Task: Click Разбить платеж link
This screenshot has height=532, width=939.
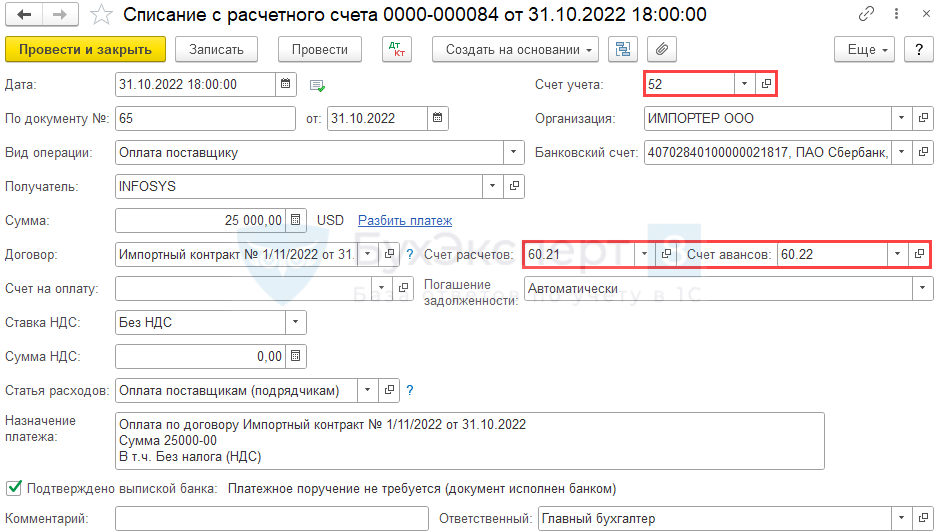Action: tap(405, 220)
